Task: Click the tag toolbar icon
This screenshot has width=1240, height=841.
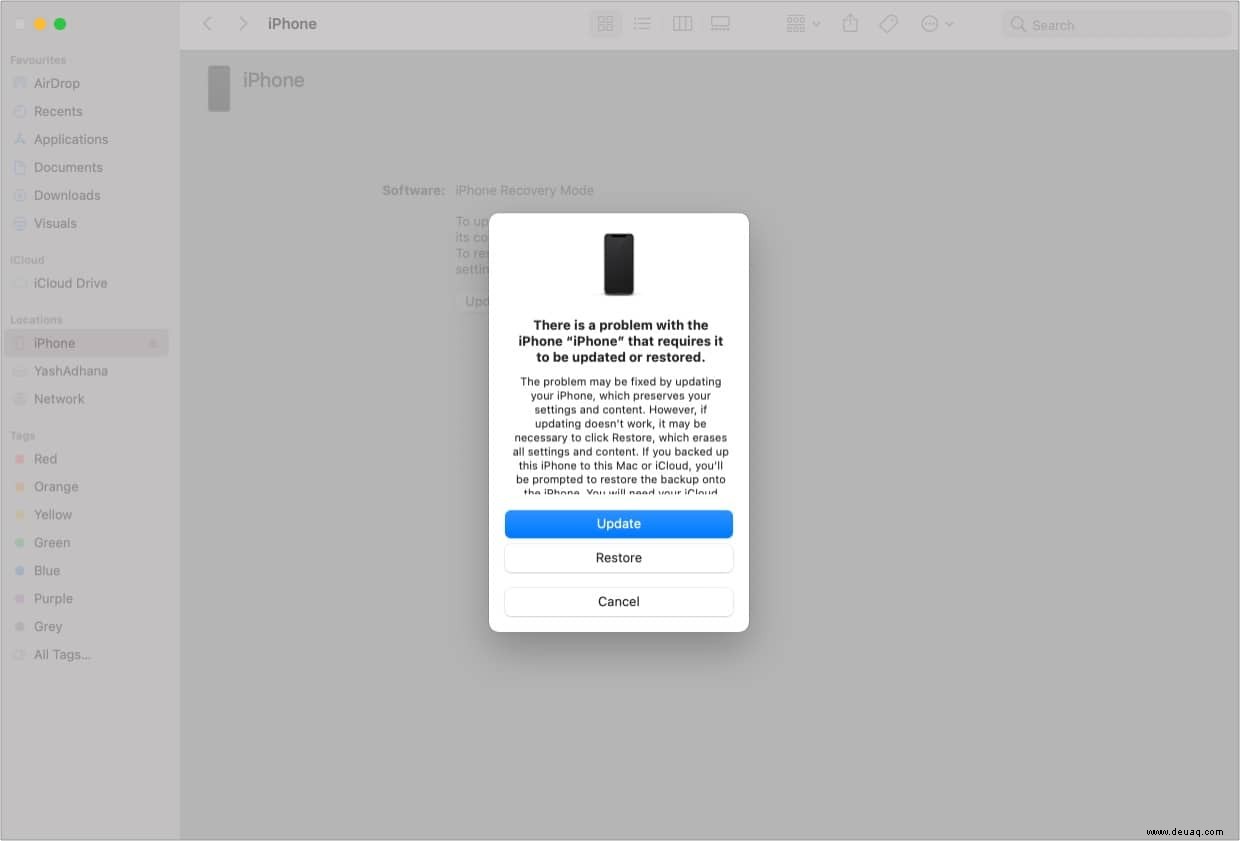Action: point(888,24)
